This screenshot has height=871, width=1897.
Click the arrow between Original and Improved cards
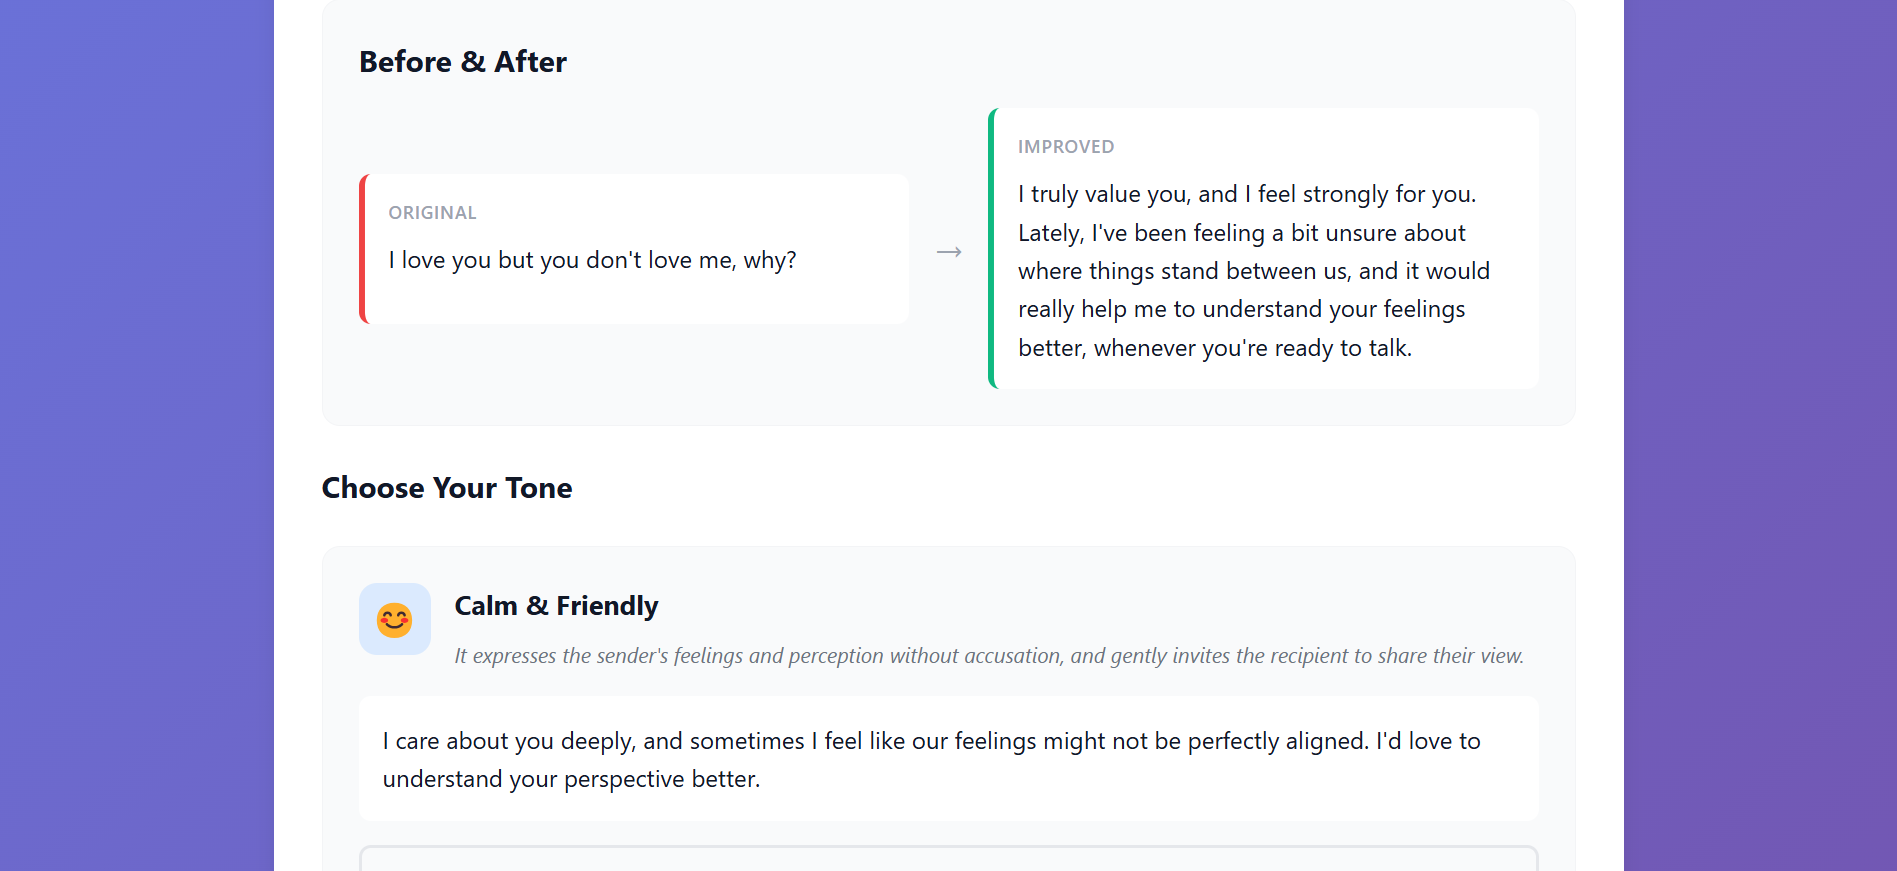click(x=949, y=252)
